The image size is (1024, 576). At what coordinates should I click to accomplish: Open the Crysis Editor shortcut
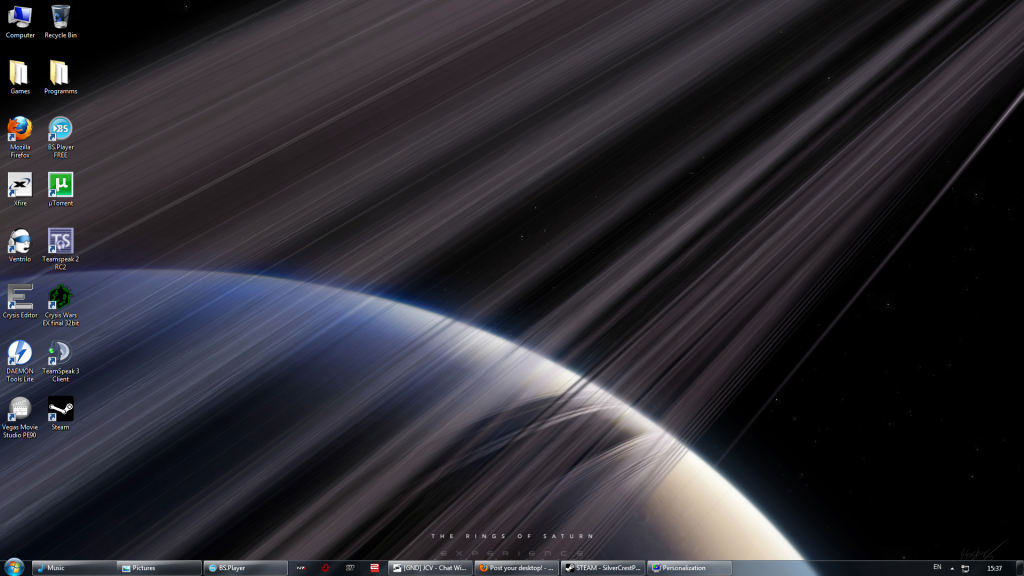(20, 298)
